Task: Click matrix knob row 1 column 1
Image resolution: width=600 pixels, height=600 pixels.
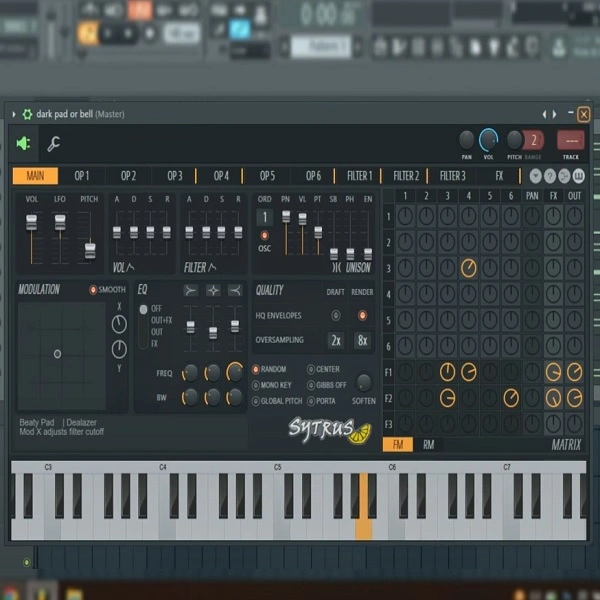Action: (405, 216)
